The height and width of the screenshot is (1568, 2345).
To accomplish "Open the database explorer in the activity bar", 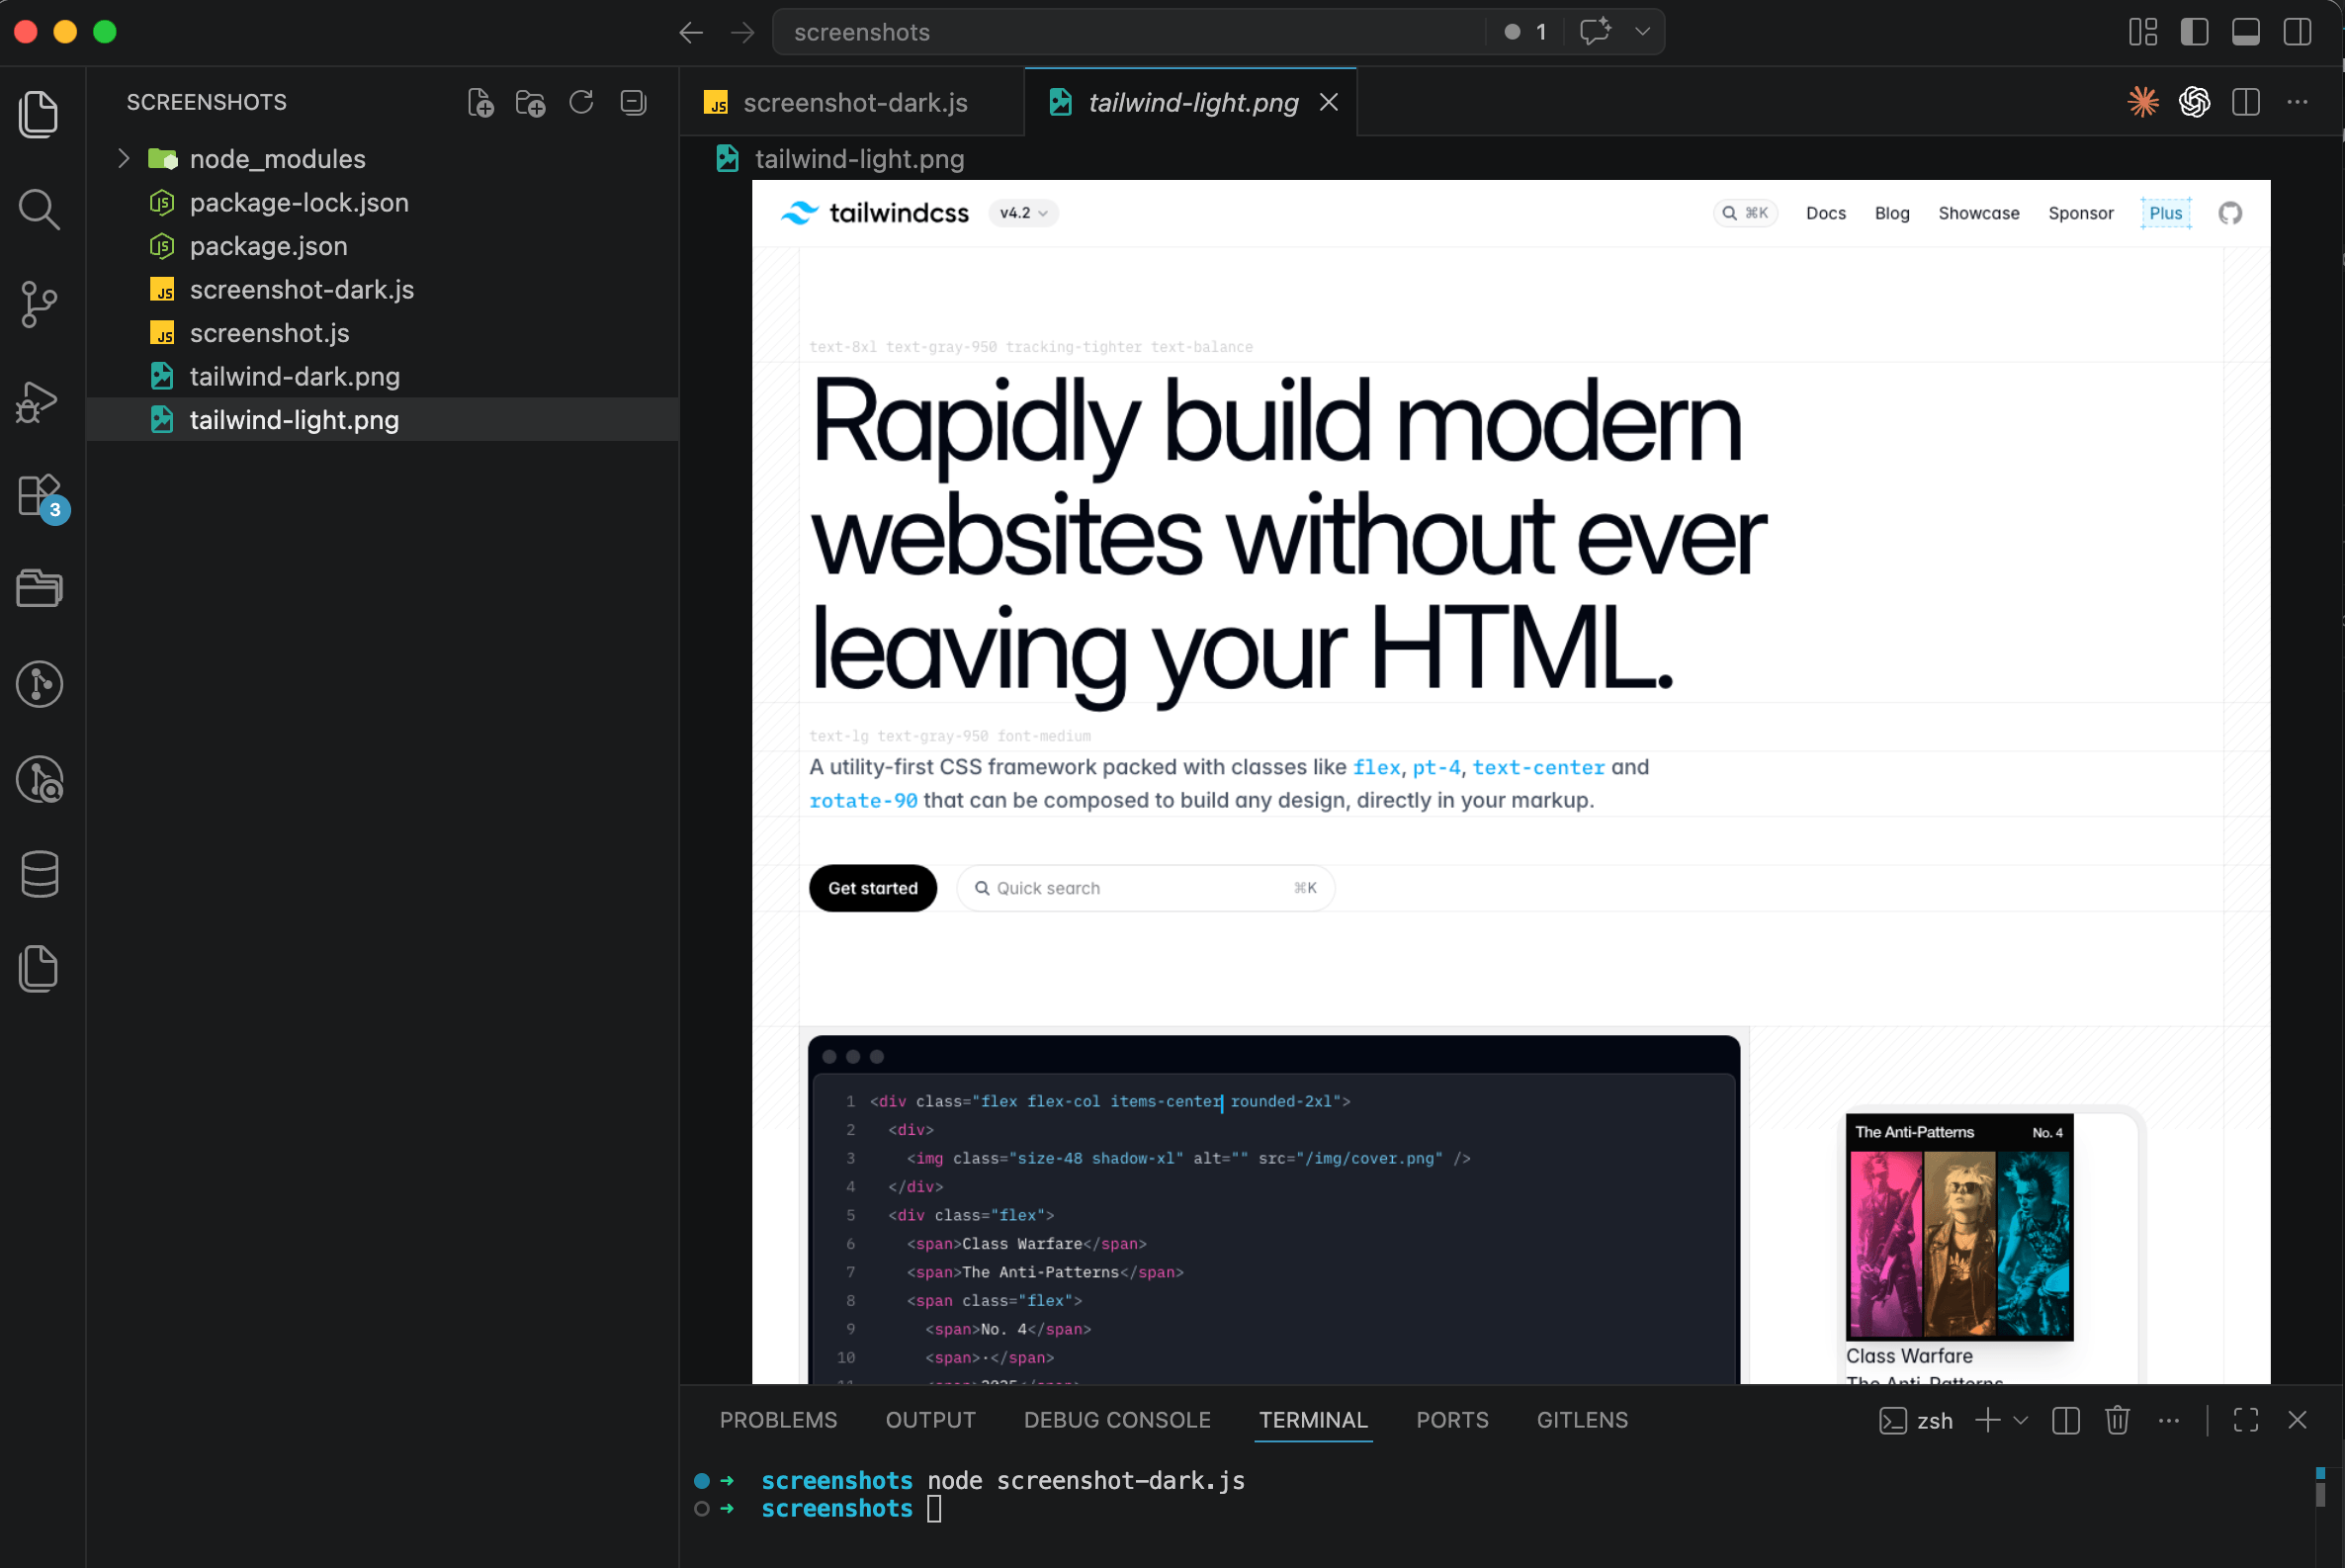I will tap(39, 874).
